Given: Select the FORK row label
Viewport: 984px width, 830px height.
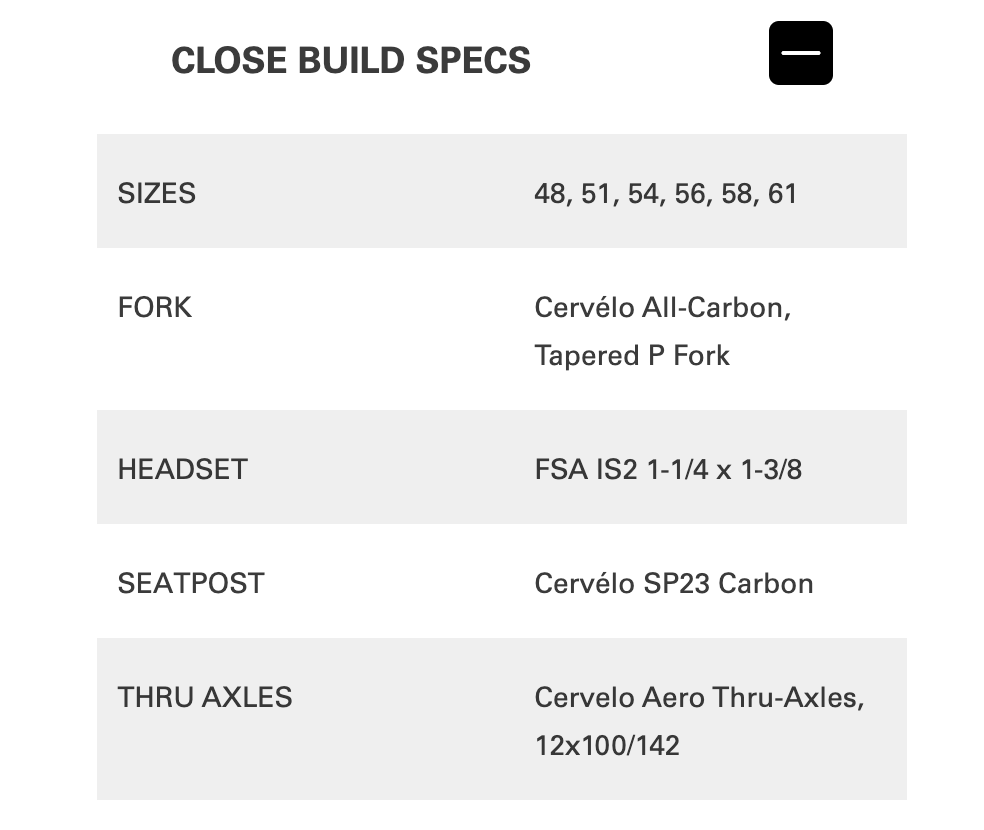Looking at the screenshot, I should pyautogui.click(x=155, y=307).
